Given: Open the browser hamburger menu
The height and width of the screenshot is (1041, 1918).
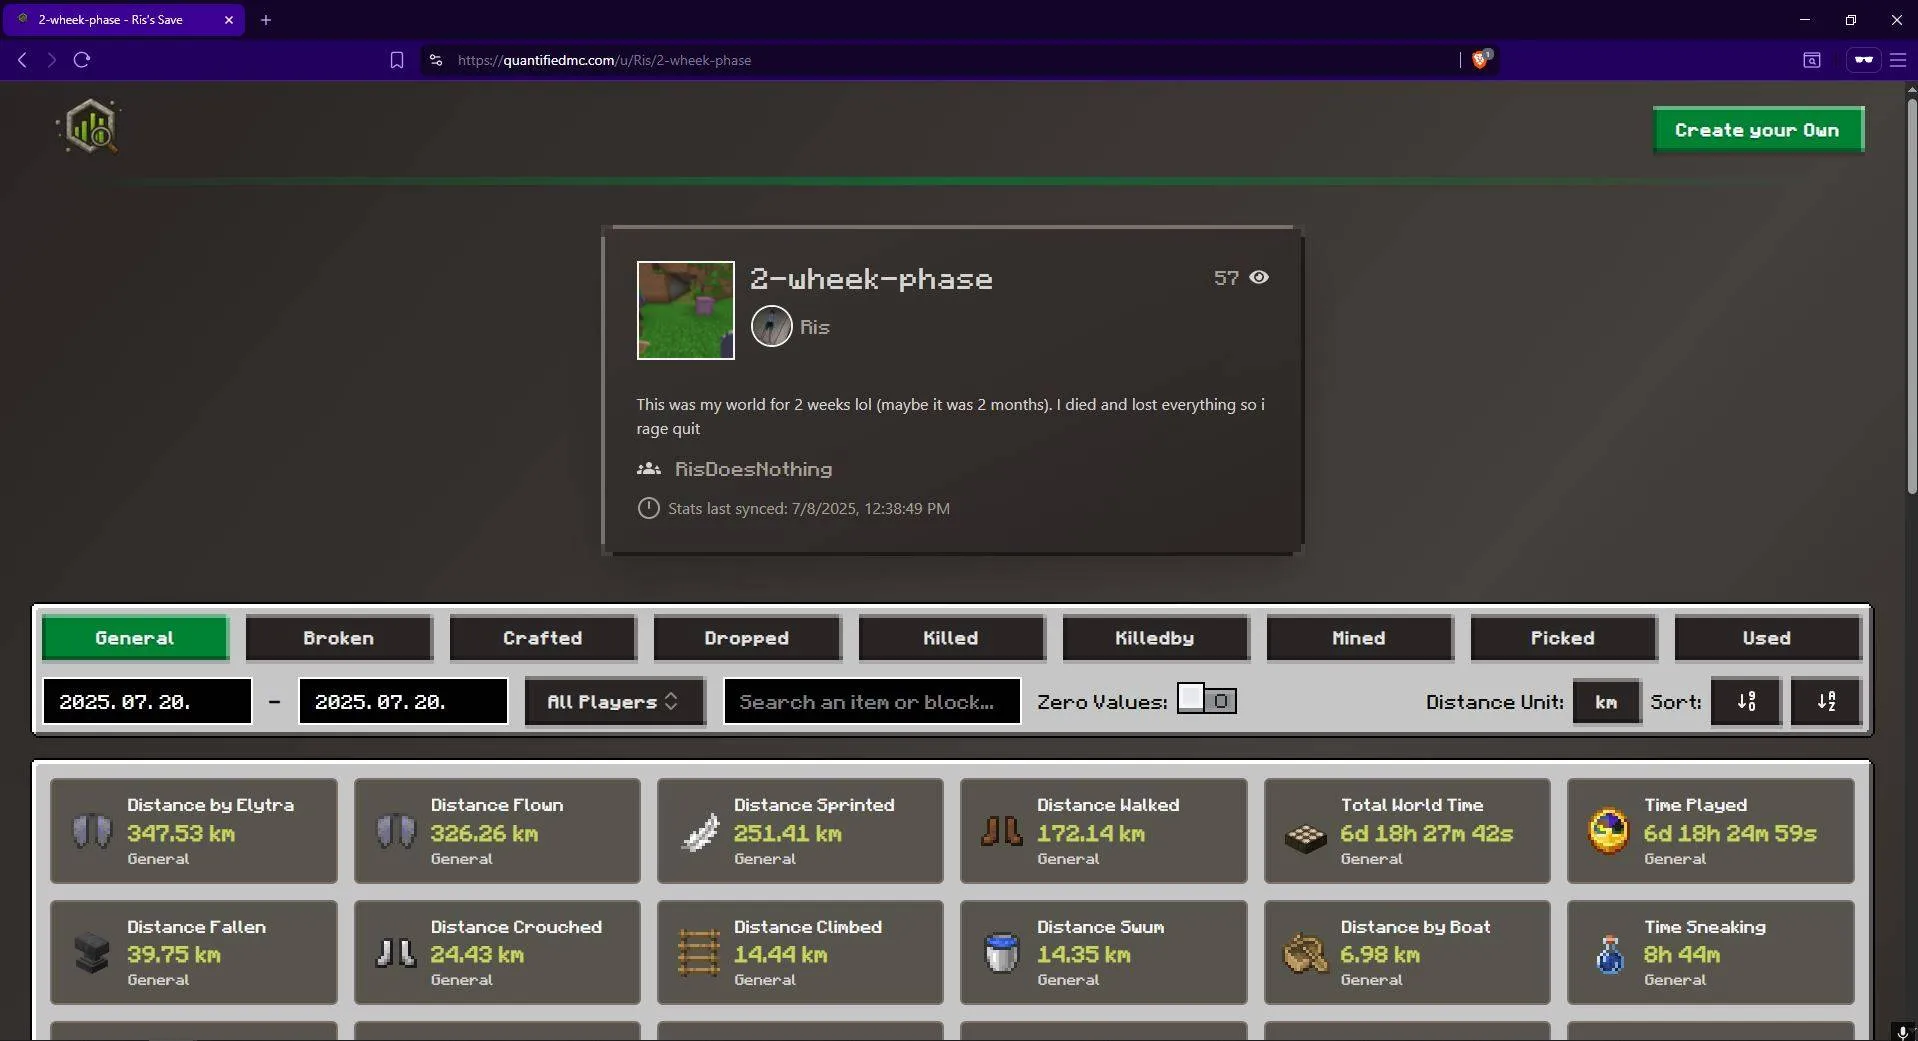Looking at the screenshot, I should pyautogui.click(x=1897, y=60).
